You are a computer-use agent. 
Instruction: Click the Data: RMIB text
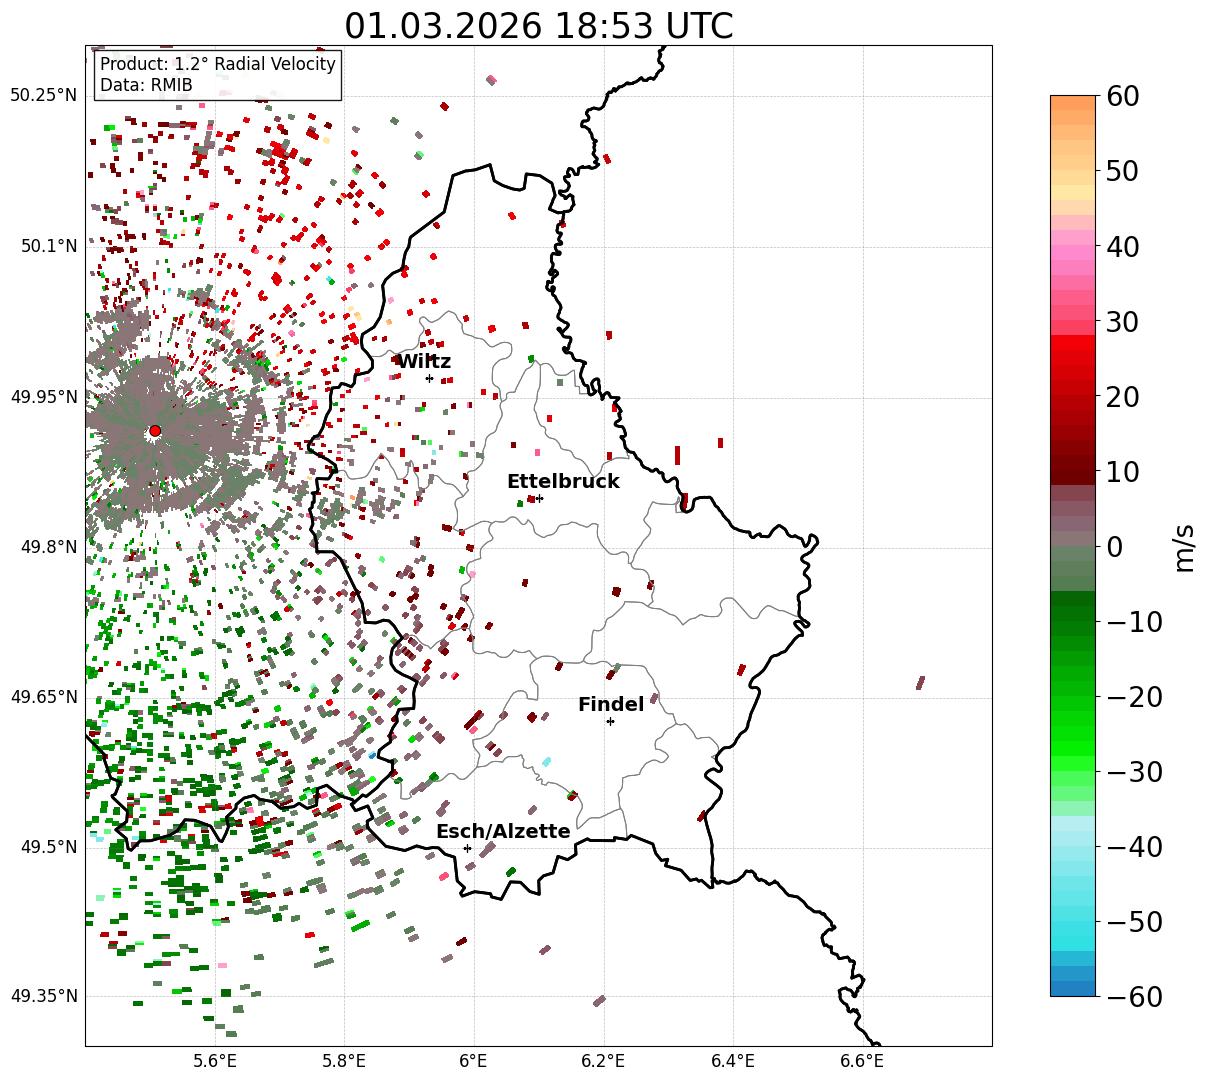[146, 86]
